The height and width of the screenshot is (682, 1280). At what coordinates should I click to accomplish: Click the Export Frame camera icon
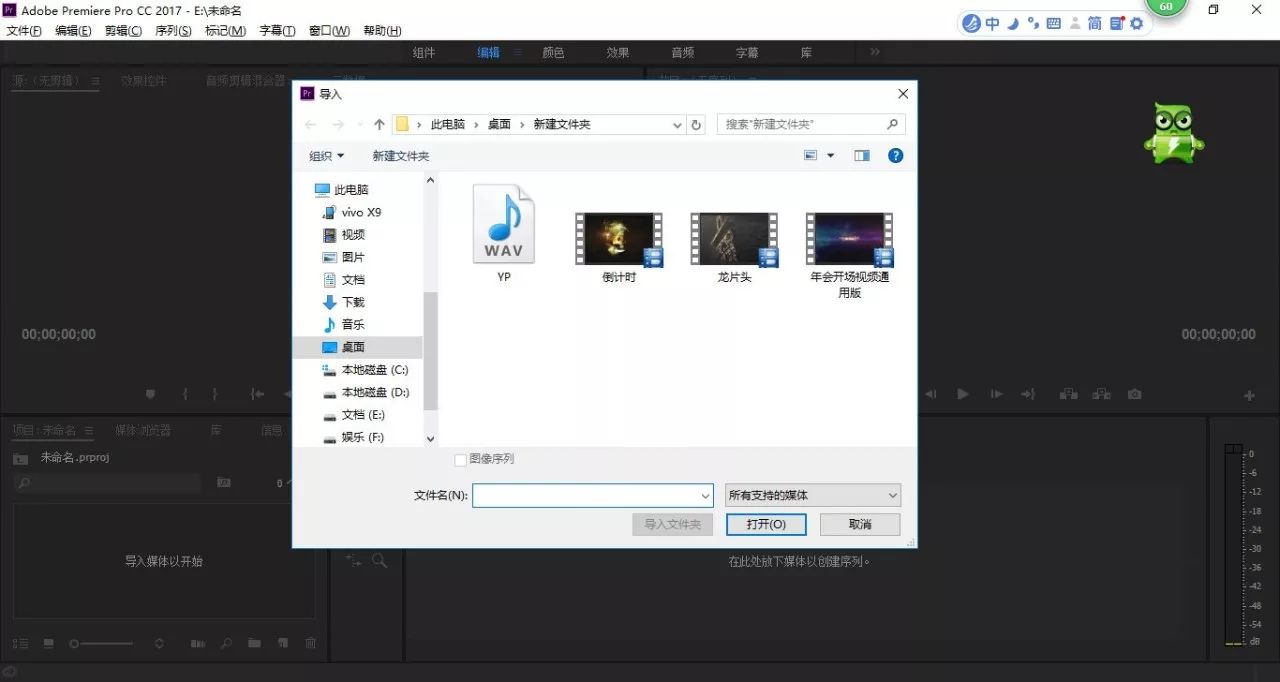click(x=1134, y=394)
